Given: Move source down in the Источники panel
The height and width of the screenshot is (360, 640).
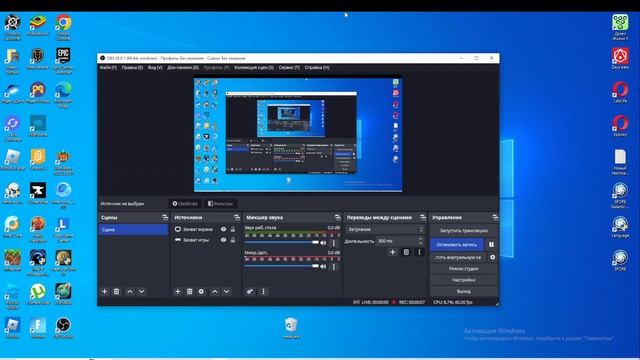Looking at the screenshot, I should click(x=227, y=291).
